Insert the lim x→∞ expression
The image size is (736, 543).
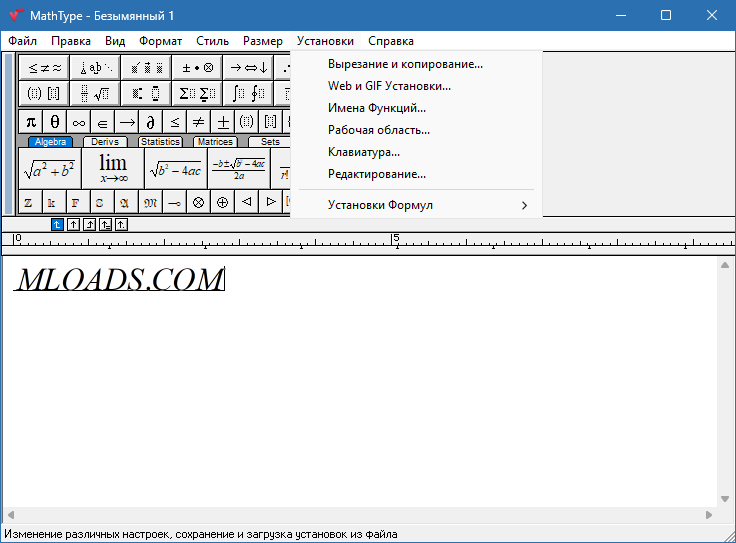[113, 168]
